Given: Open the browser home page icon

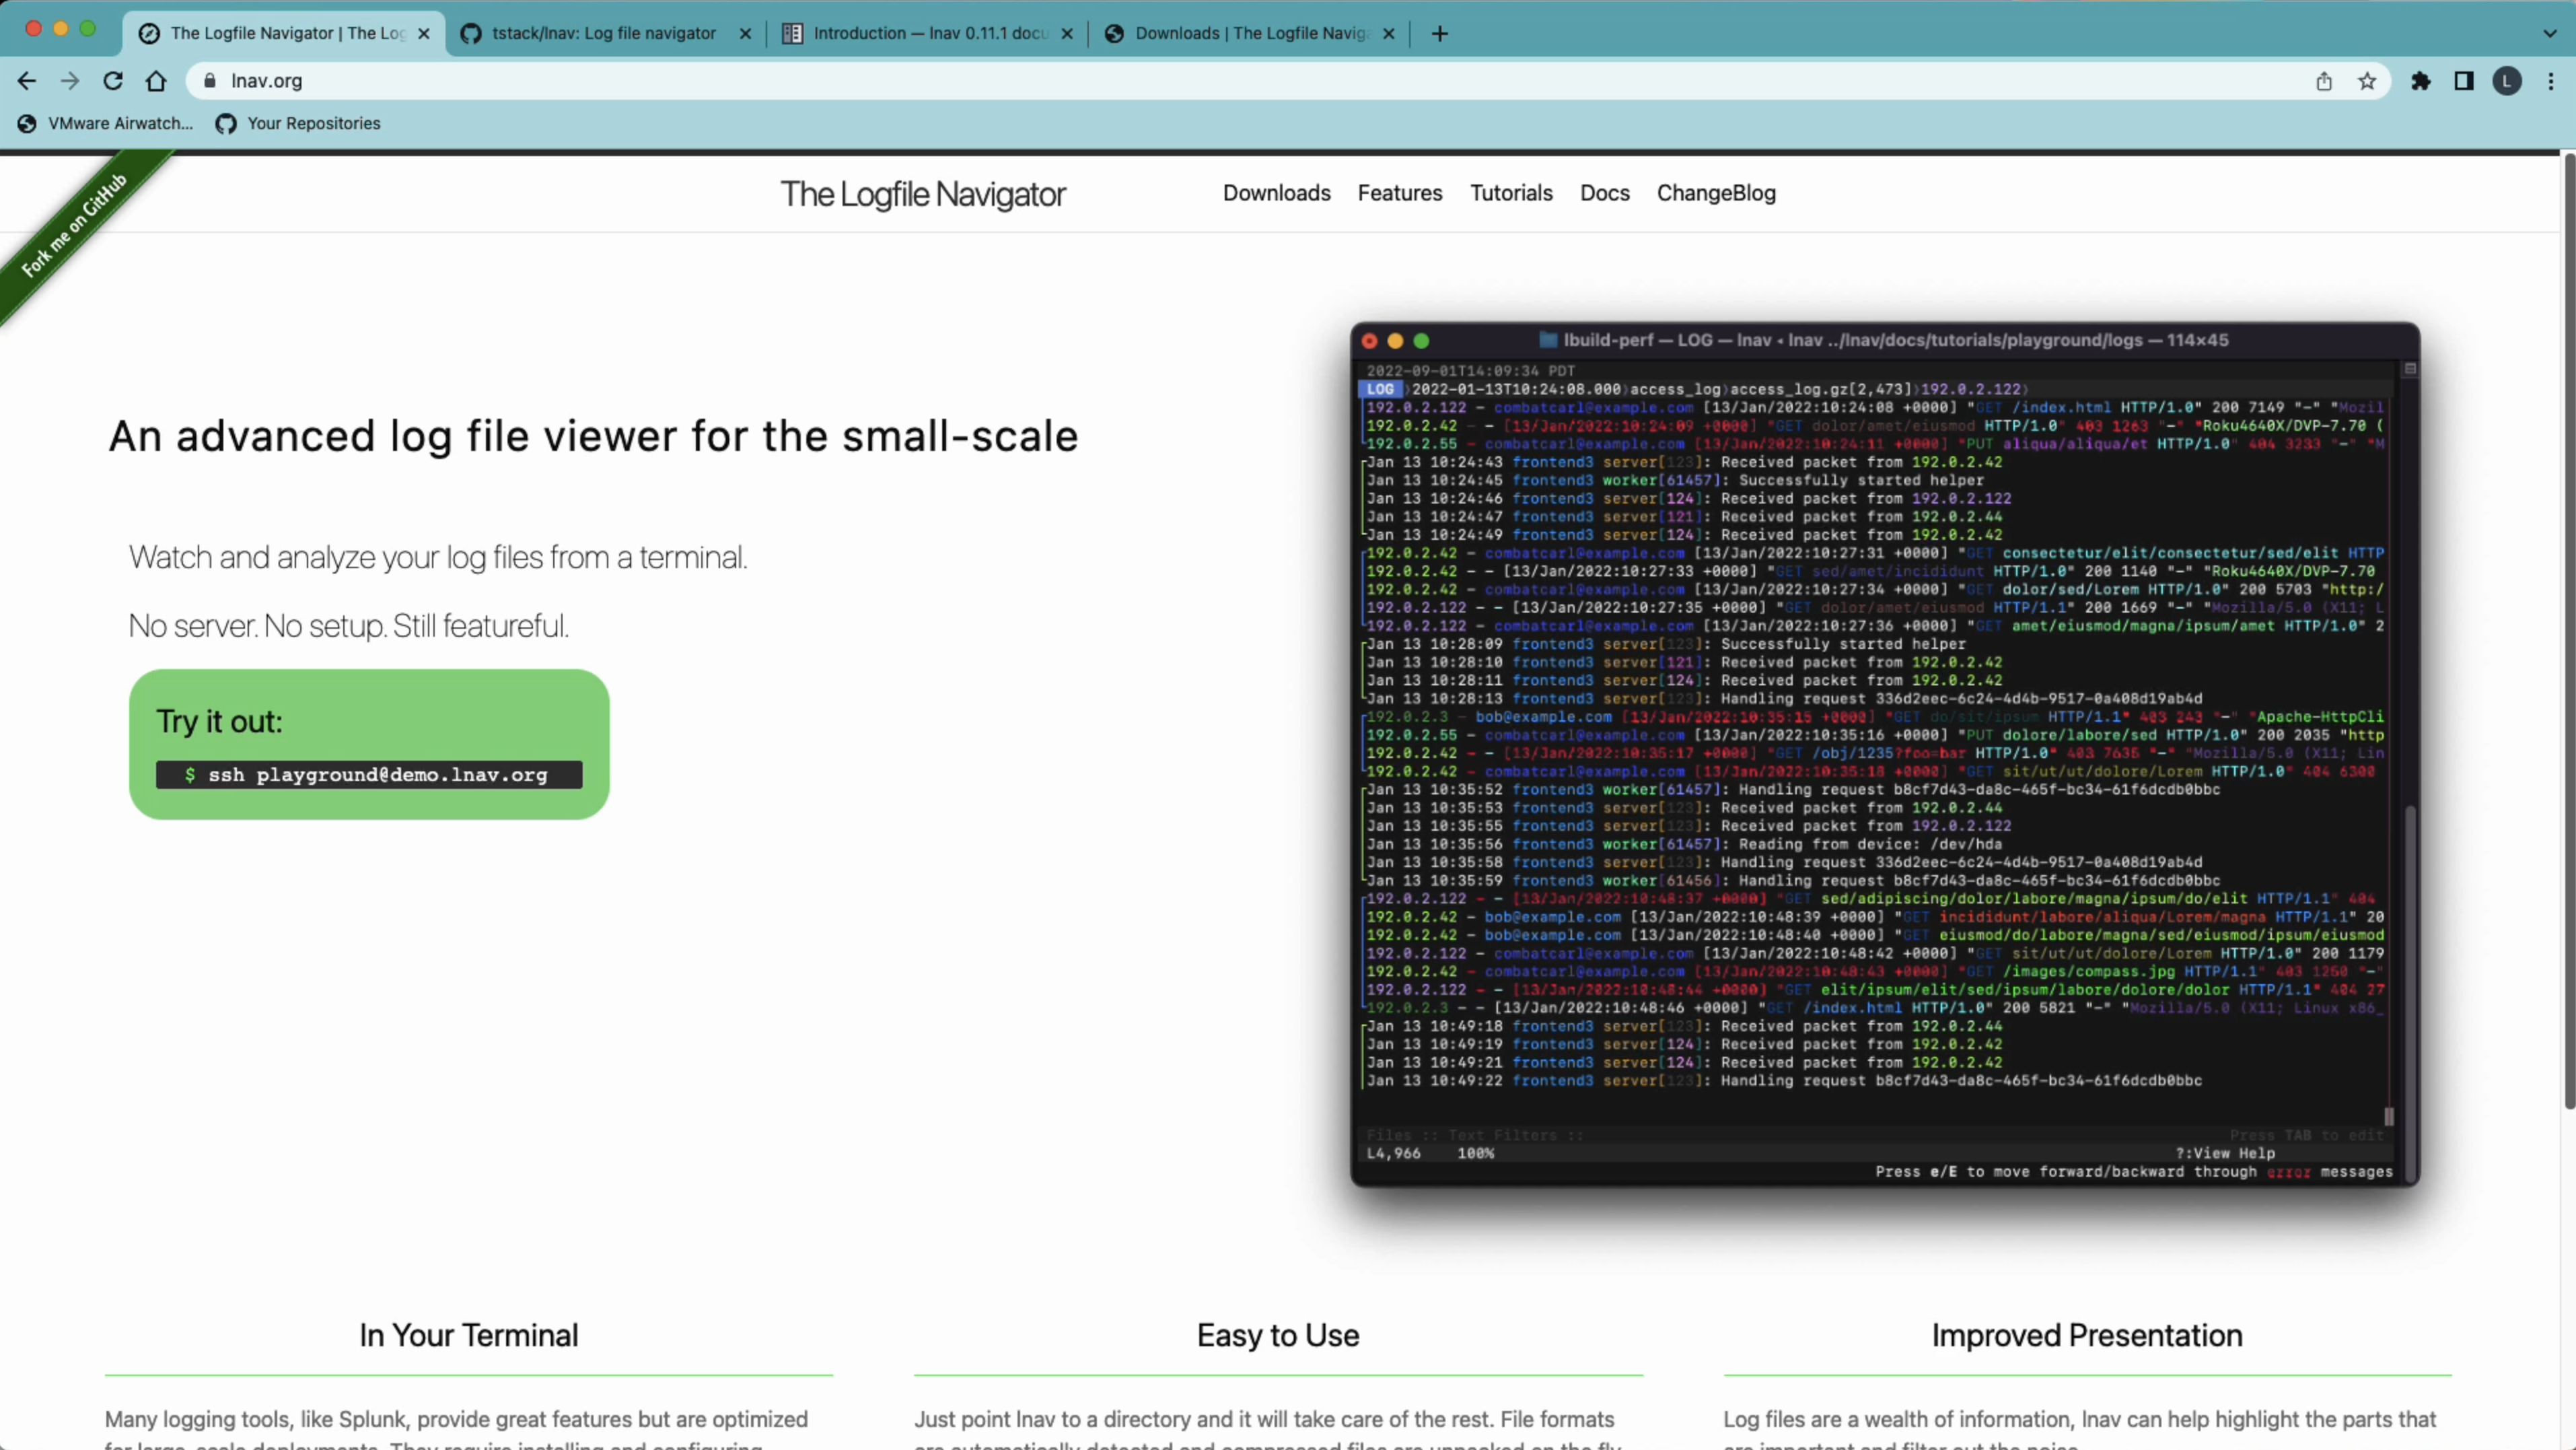Looking at the screenshot, I should pos(156,81).
